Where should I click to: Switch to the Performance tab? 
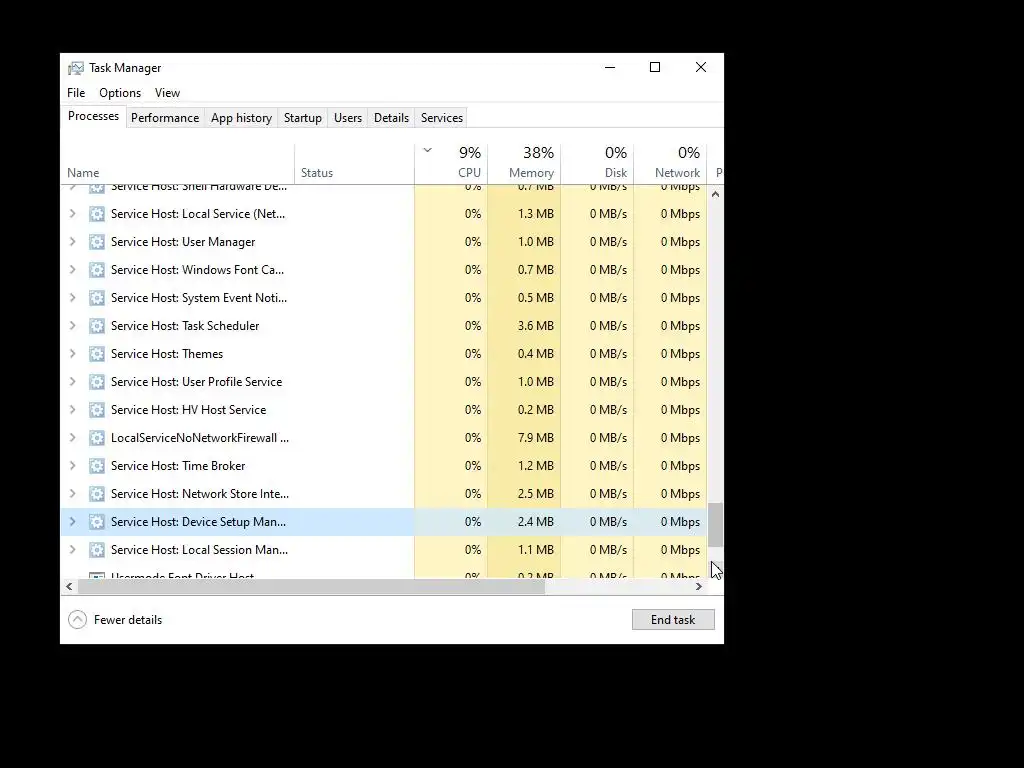tap(165, 118)
